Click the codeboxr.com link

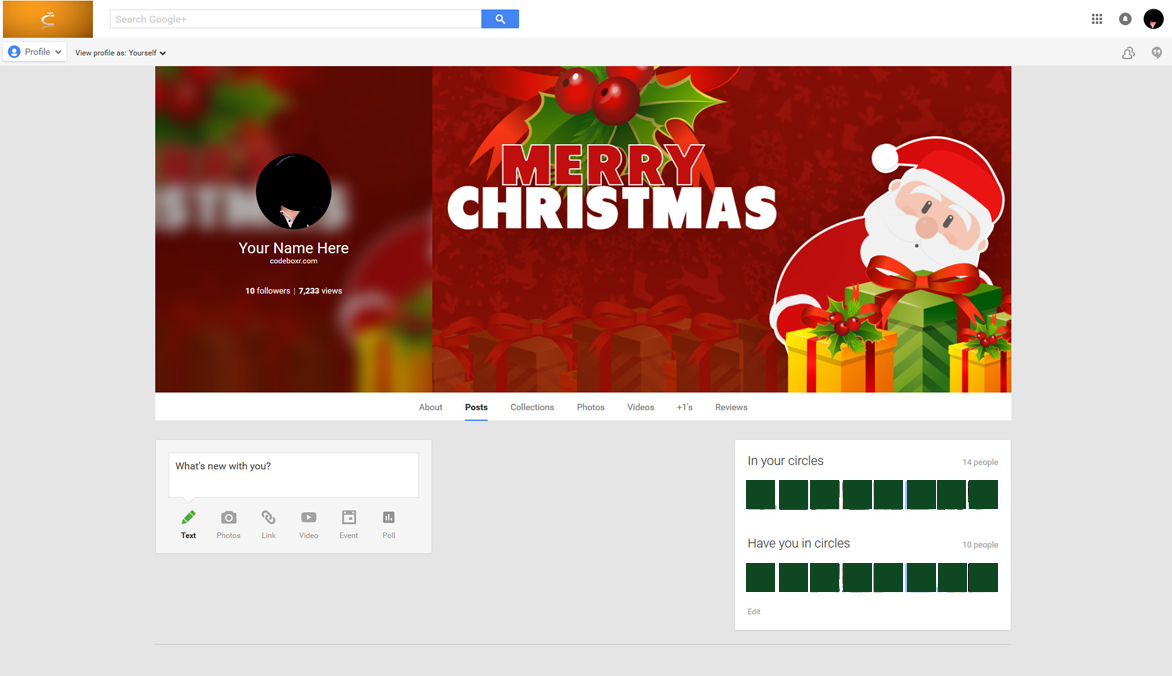click(294, 261)
